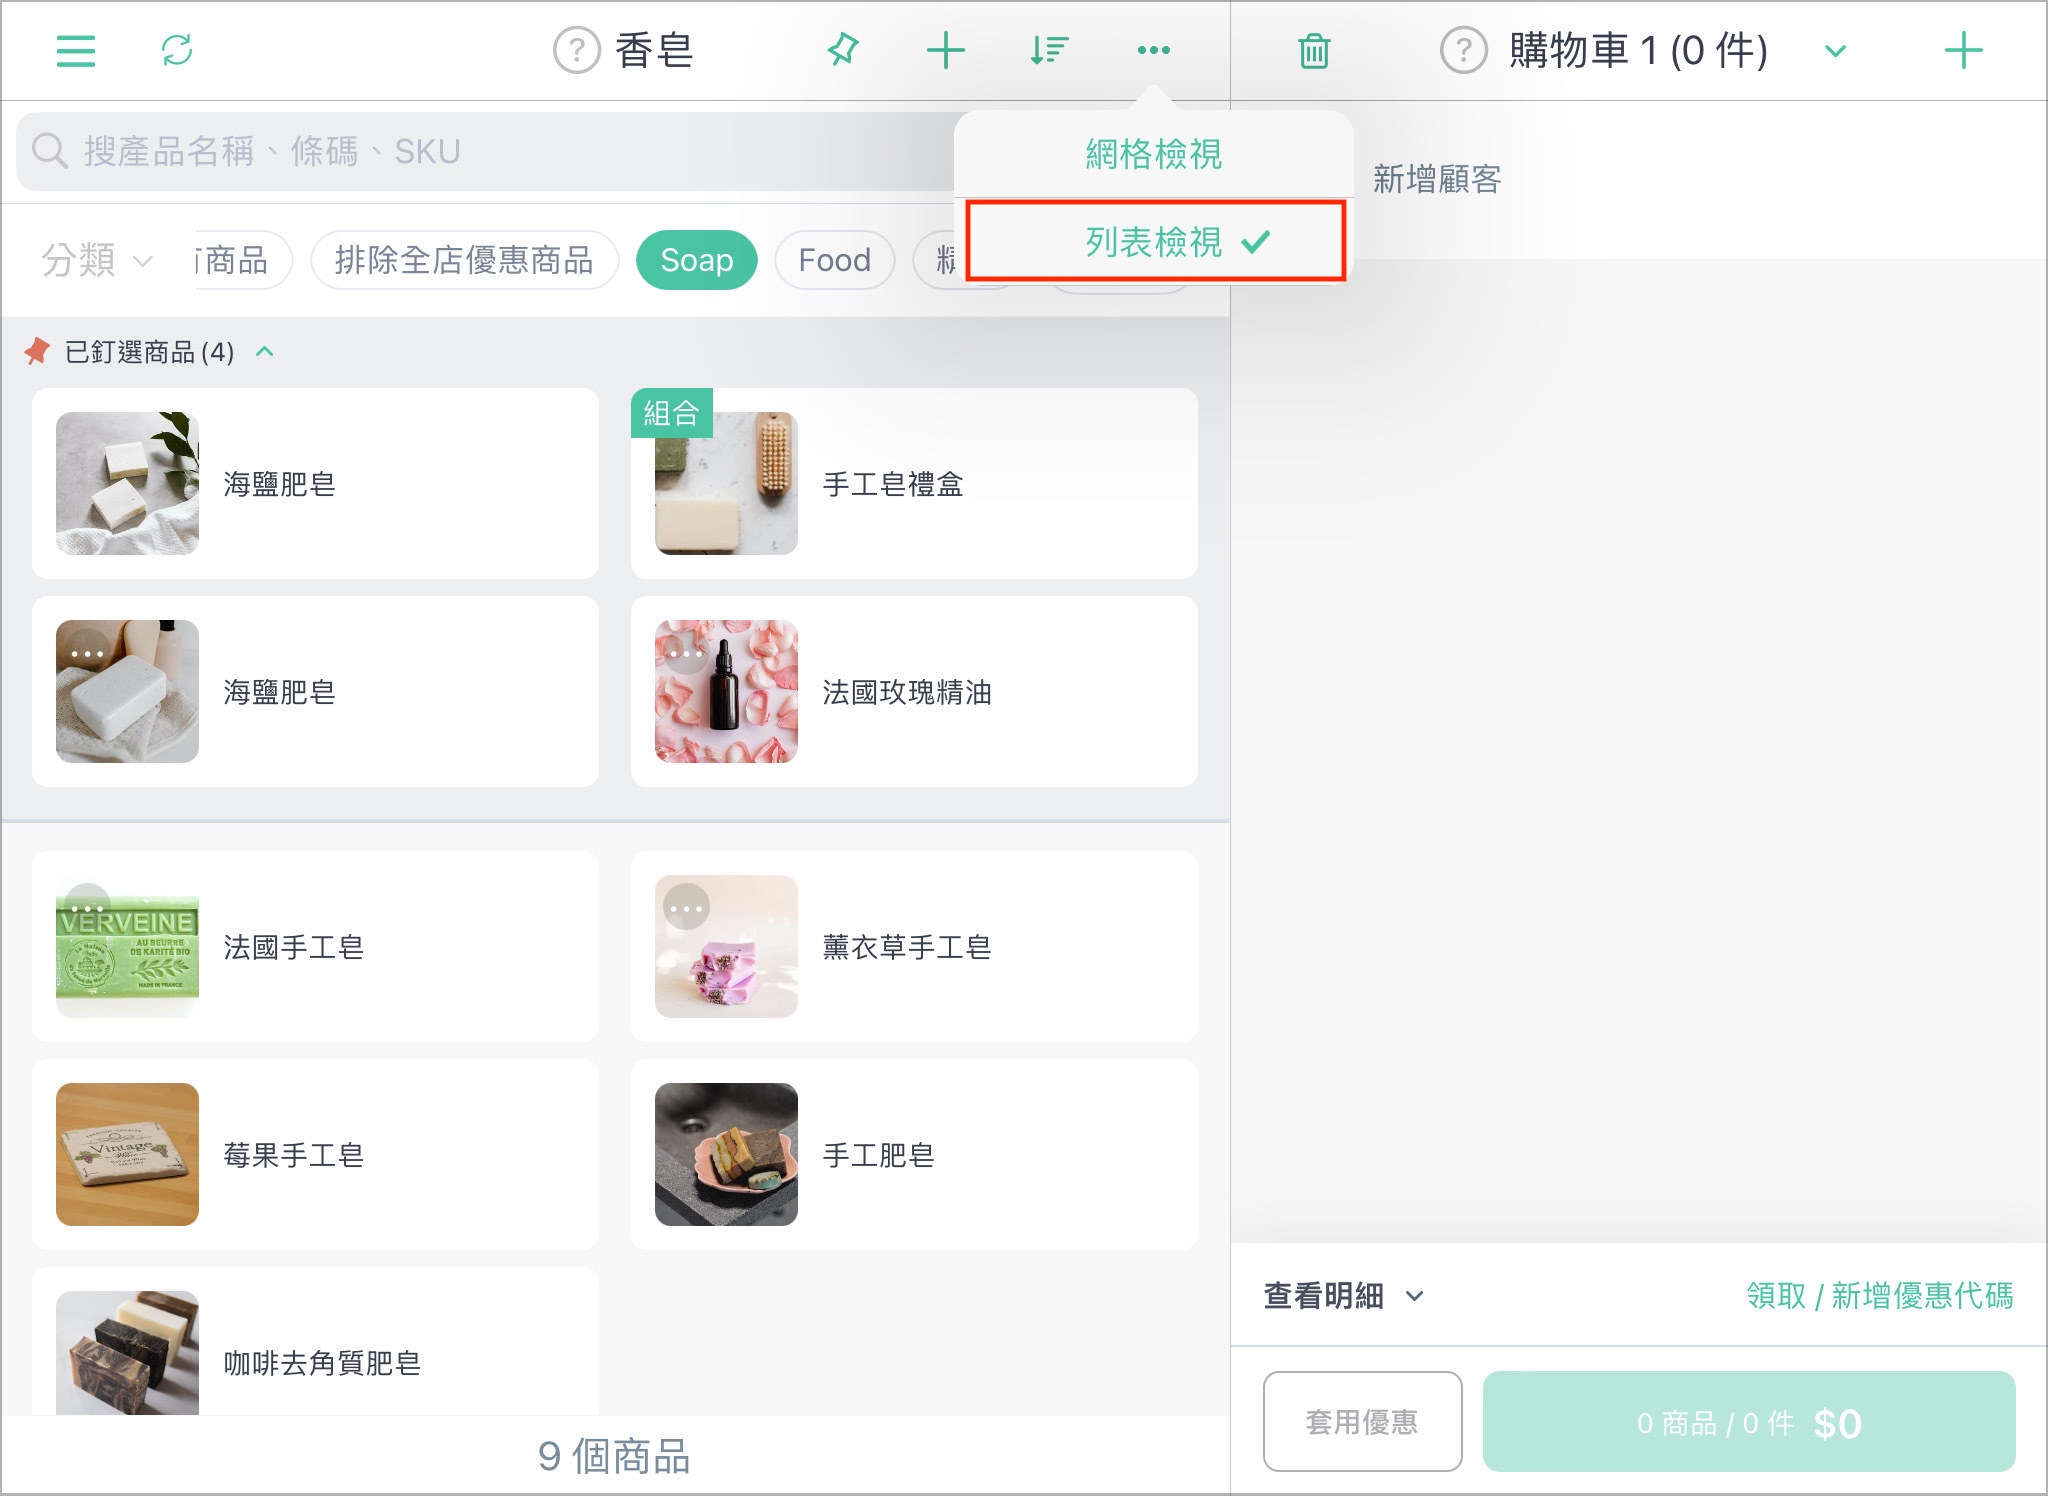This screenshot has width=2048, height=1496.
Task: Add a new cart with plus icon
Action: 1963,50
